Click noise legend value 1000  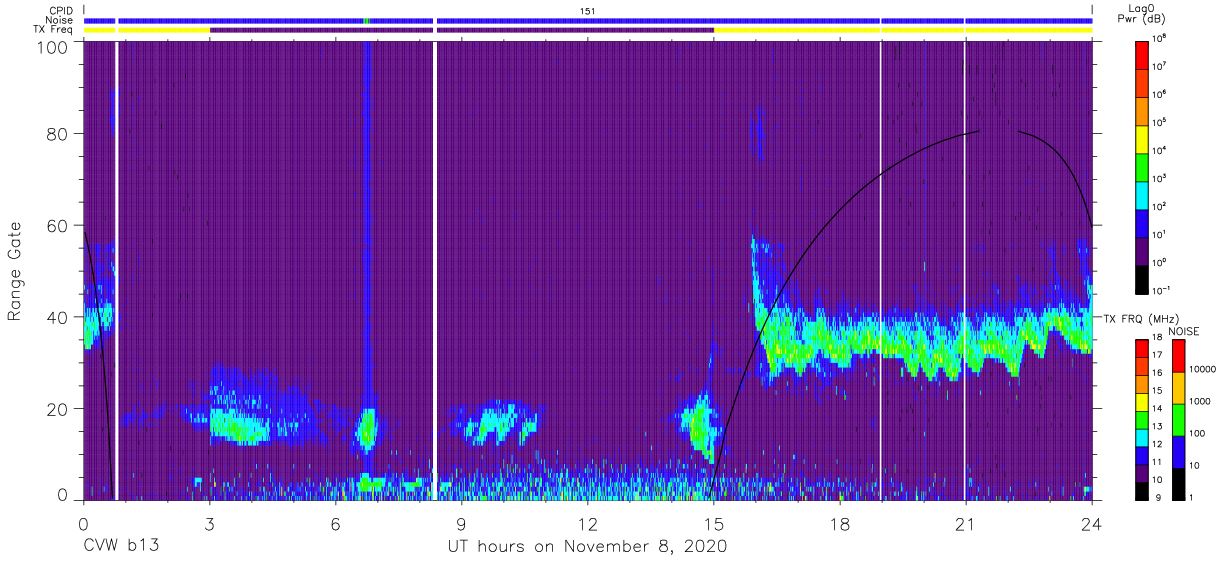(x=1199, y=402)
